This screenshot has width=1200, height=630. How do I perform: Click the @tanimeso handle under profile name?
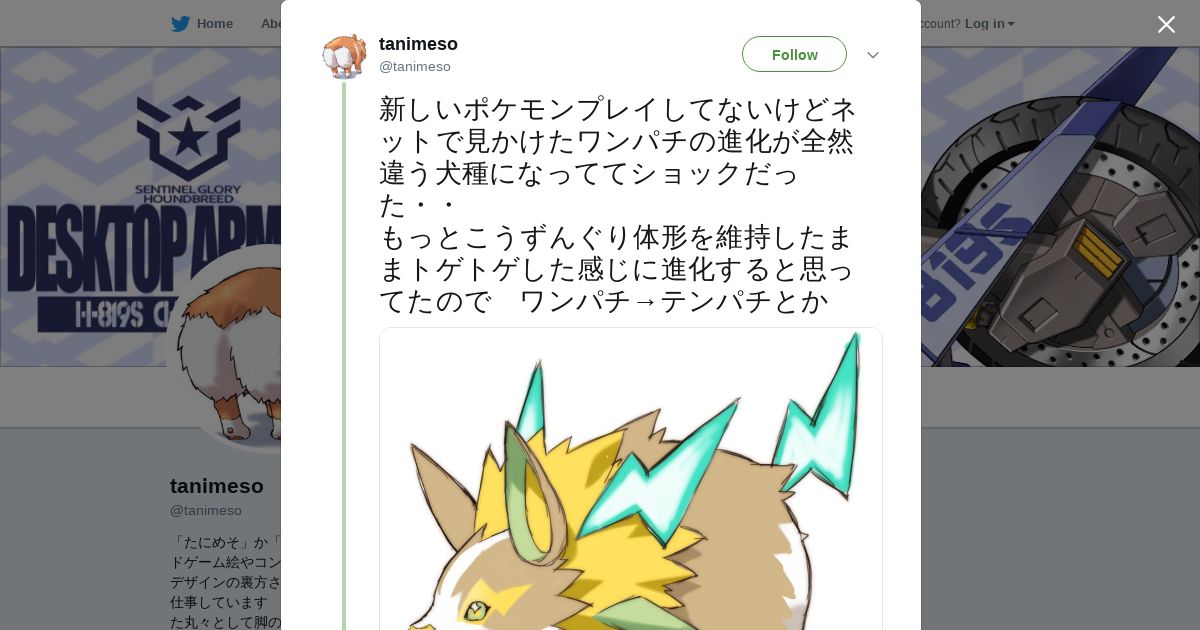pos(206,510)
